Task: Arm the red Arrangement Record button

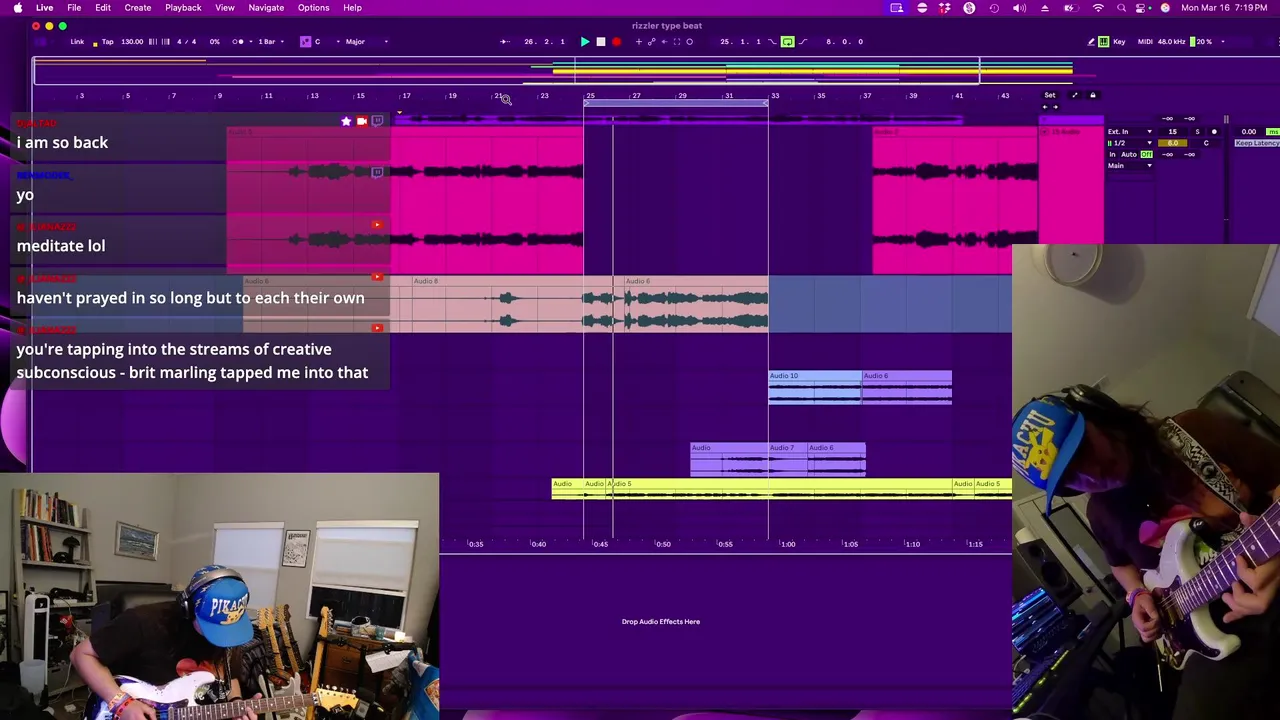Action: point(617,41)
